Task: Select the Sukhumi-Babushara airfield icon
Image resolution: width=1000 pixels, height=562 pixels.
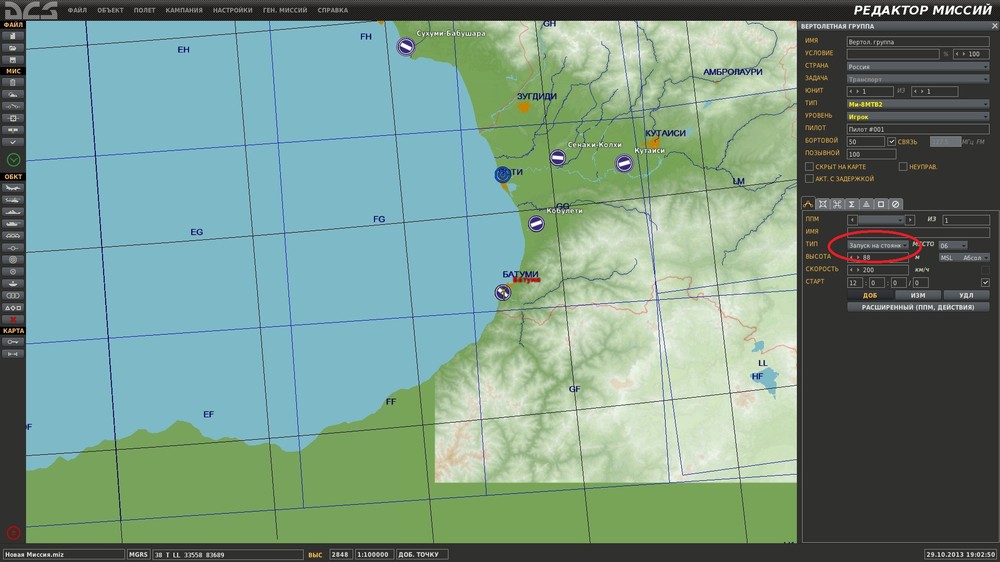Action: tap(405, 46)
